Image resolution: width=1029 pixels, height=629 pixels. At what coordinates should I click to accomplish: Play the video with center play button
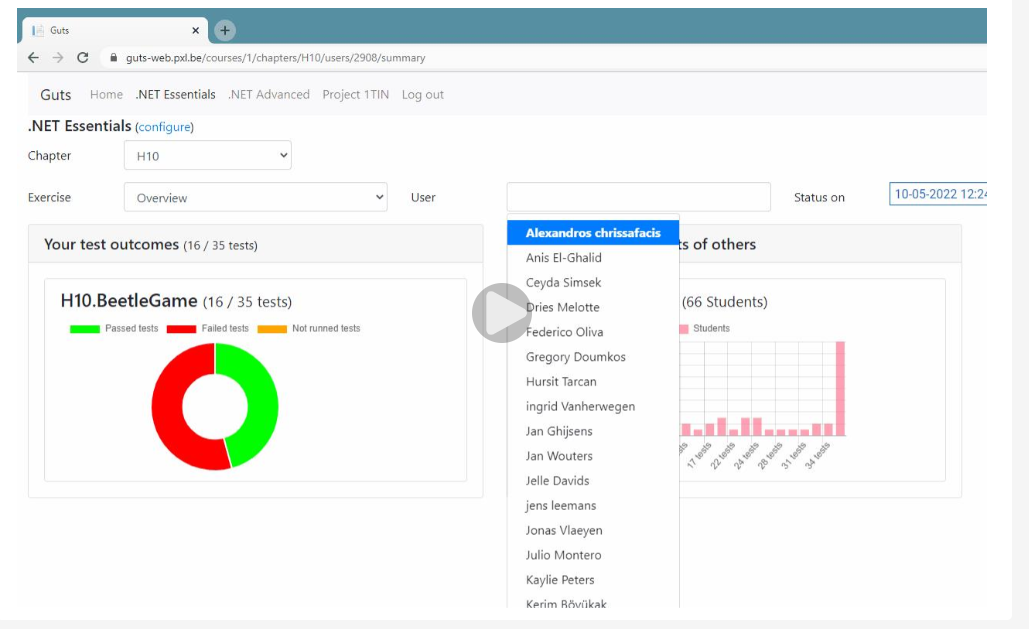[501, 313]
